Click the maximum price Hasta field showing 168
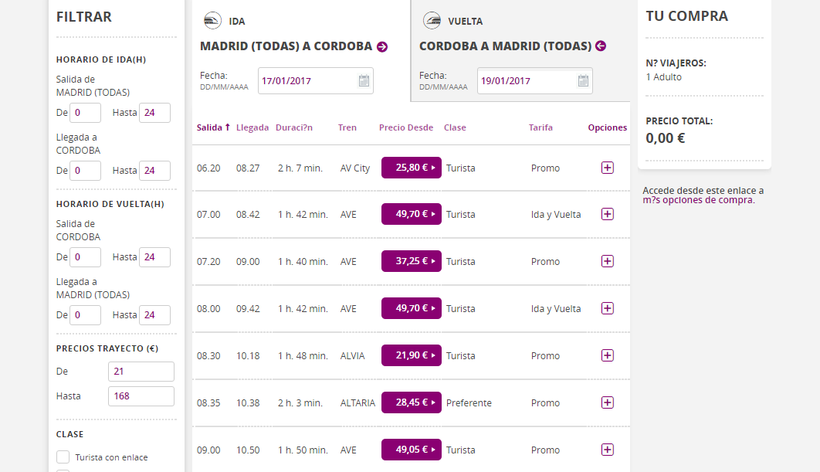820x472 pixels. (141, 396)
